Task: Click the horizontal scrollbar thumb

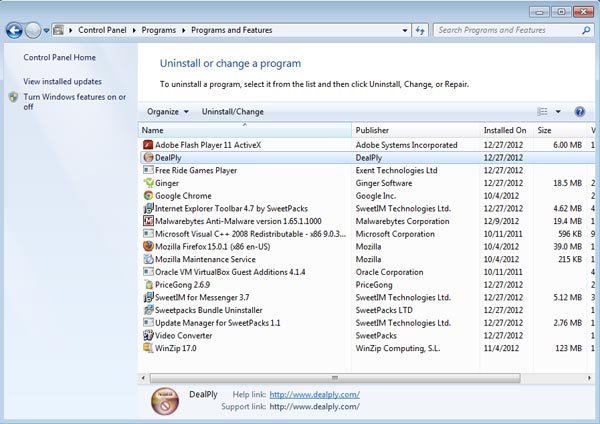Action: (x=335, y=378)
